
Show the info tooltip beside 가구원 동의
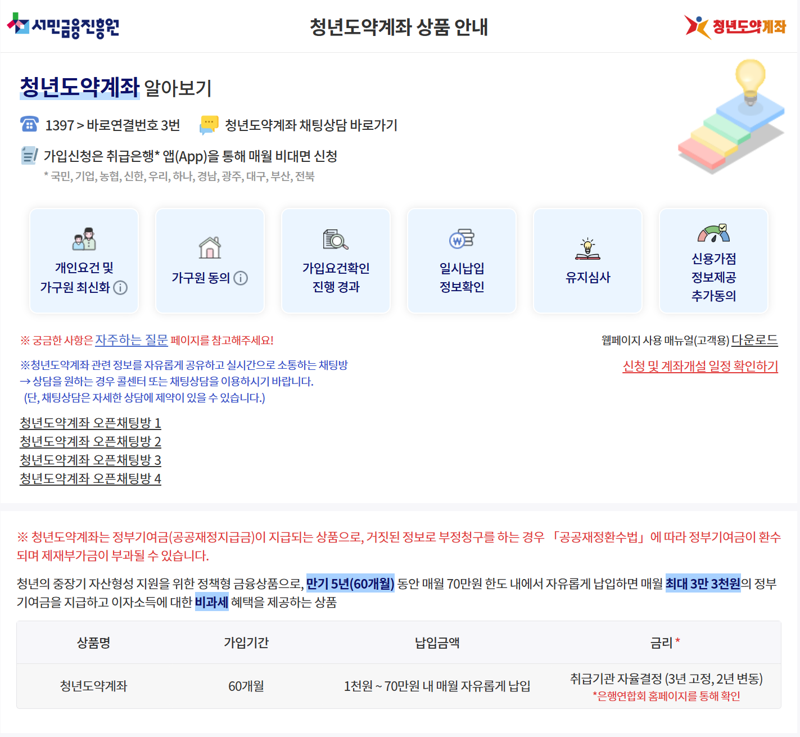[x=240, y=277]
